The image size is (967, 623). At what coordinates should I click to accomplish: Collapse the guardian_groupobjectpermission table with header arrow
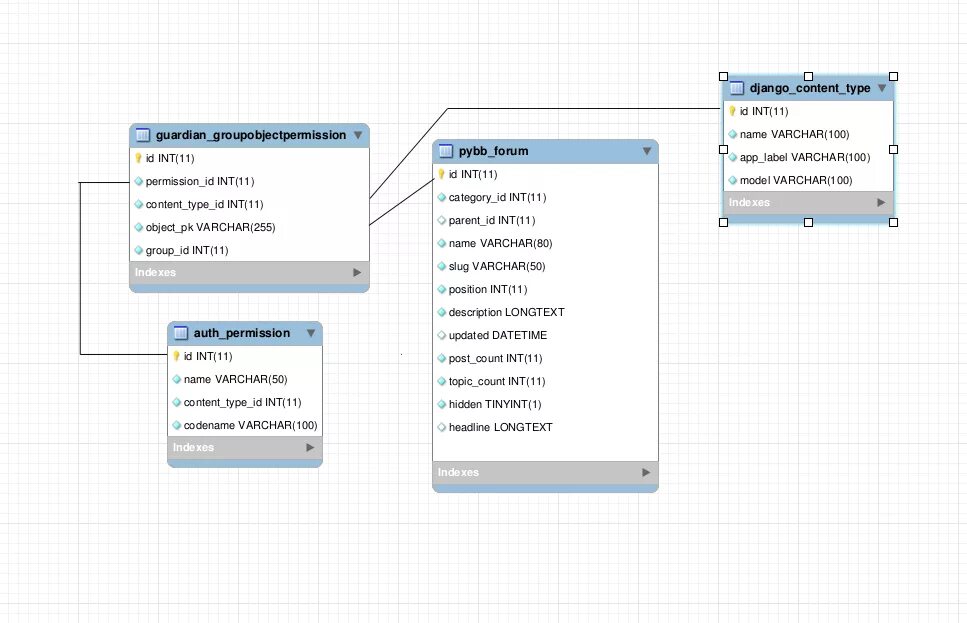(358, 135)
